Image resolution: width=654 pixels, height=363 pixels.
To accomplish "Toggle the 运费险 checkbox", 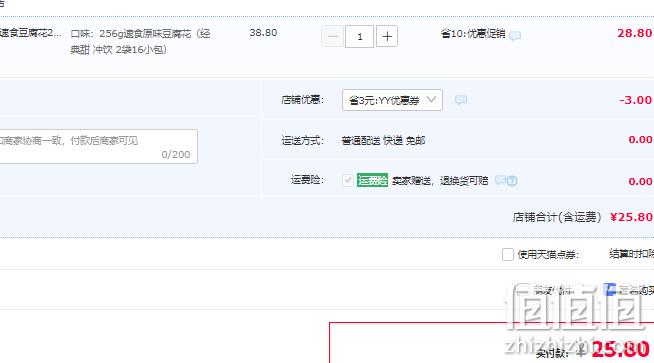I will (x=348, y=181).
